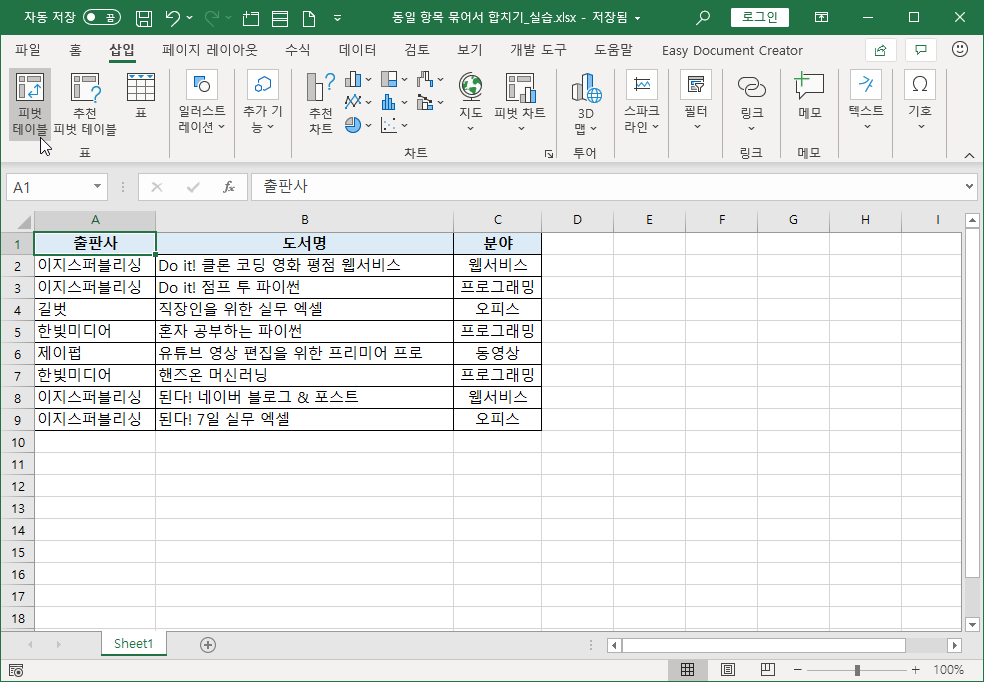Open the Maps (지도) chart button

tap(471, 104)
